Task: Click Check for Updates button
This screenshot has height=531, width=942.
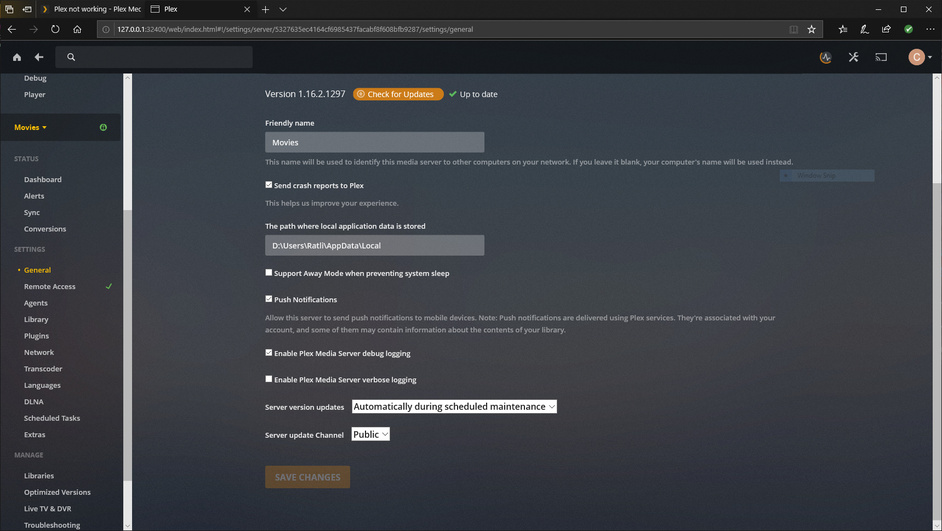Action: (x=398, y=94)
